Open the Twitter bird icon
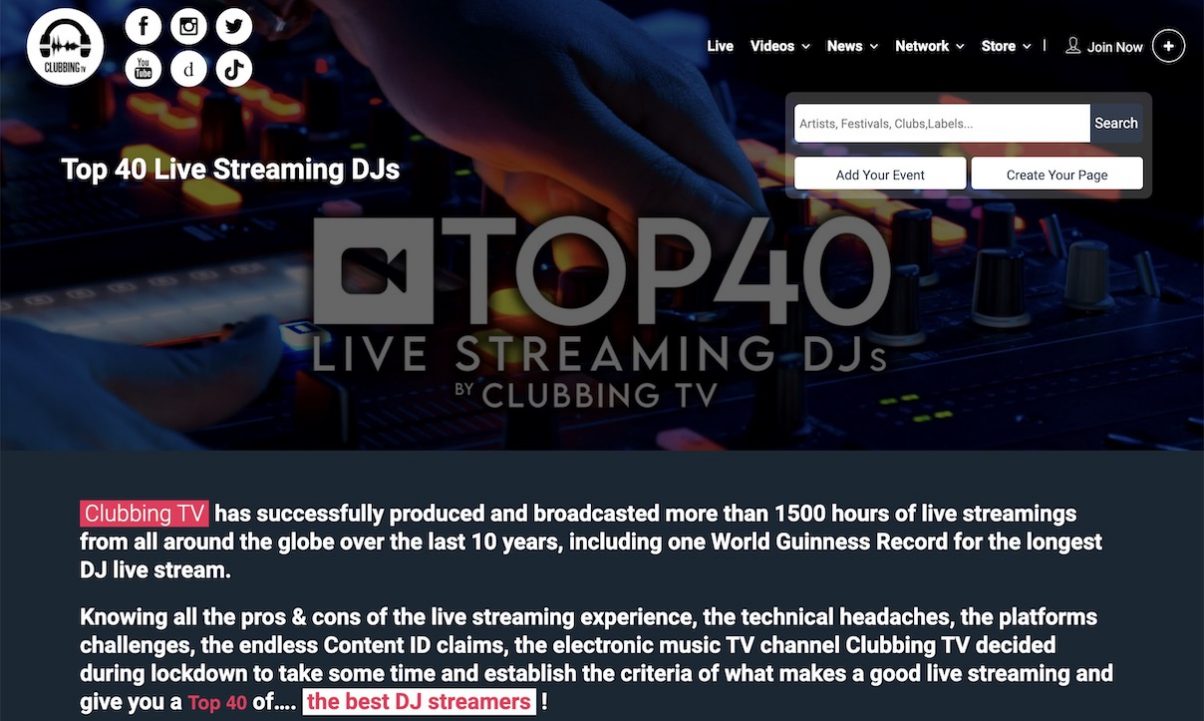1204x721 pixels. tap(233, 26)
